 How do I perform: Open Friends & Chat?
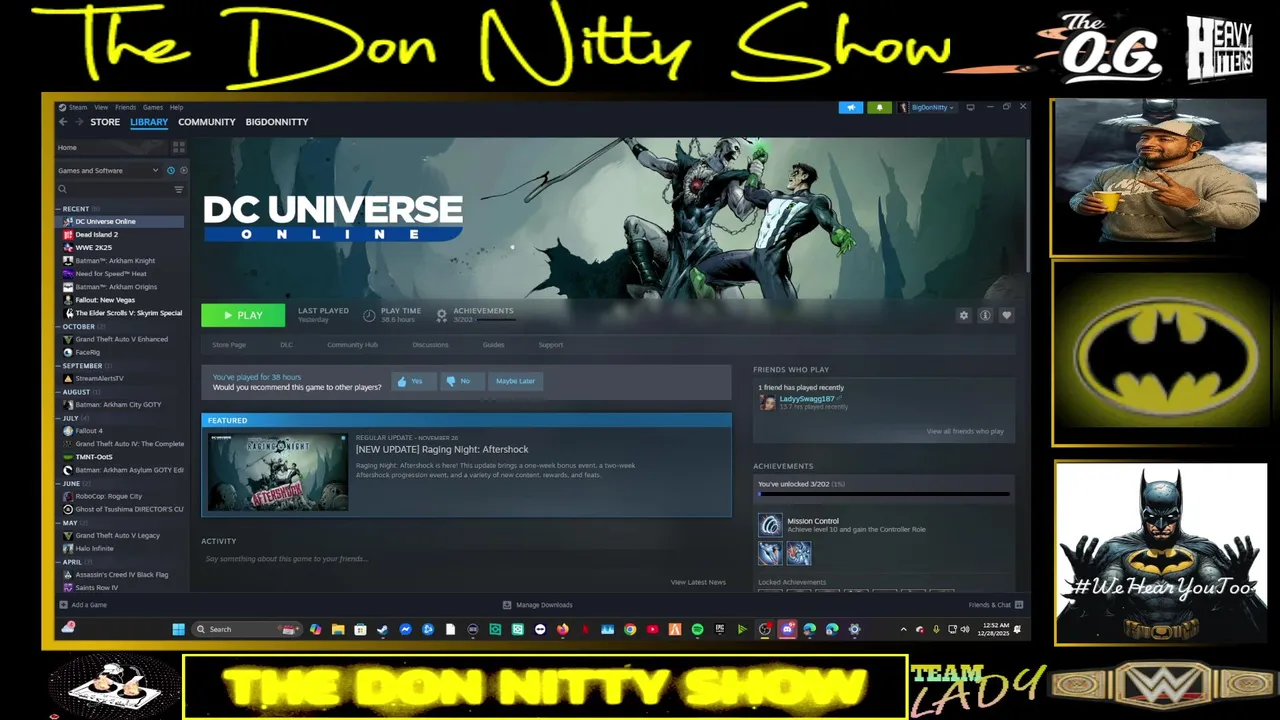[996, 605]
